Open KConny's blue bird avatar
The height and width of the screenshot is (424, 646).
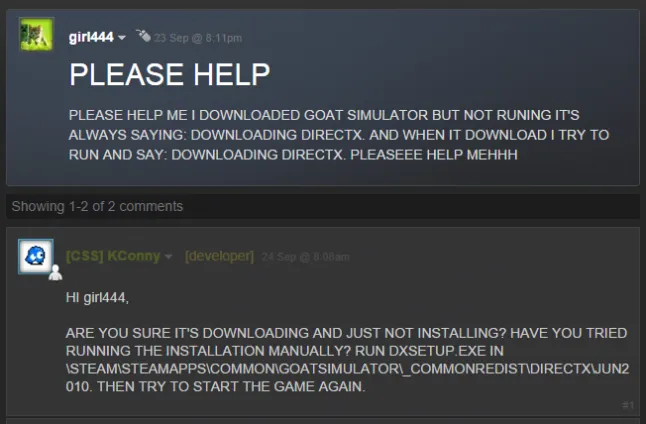[x=36, y=256]
